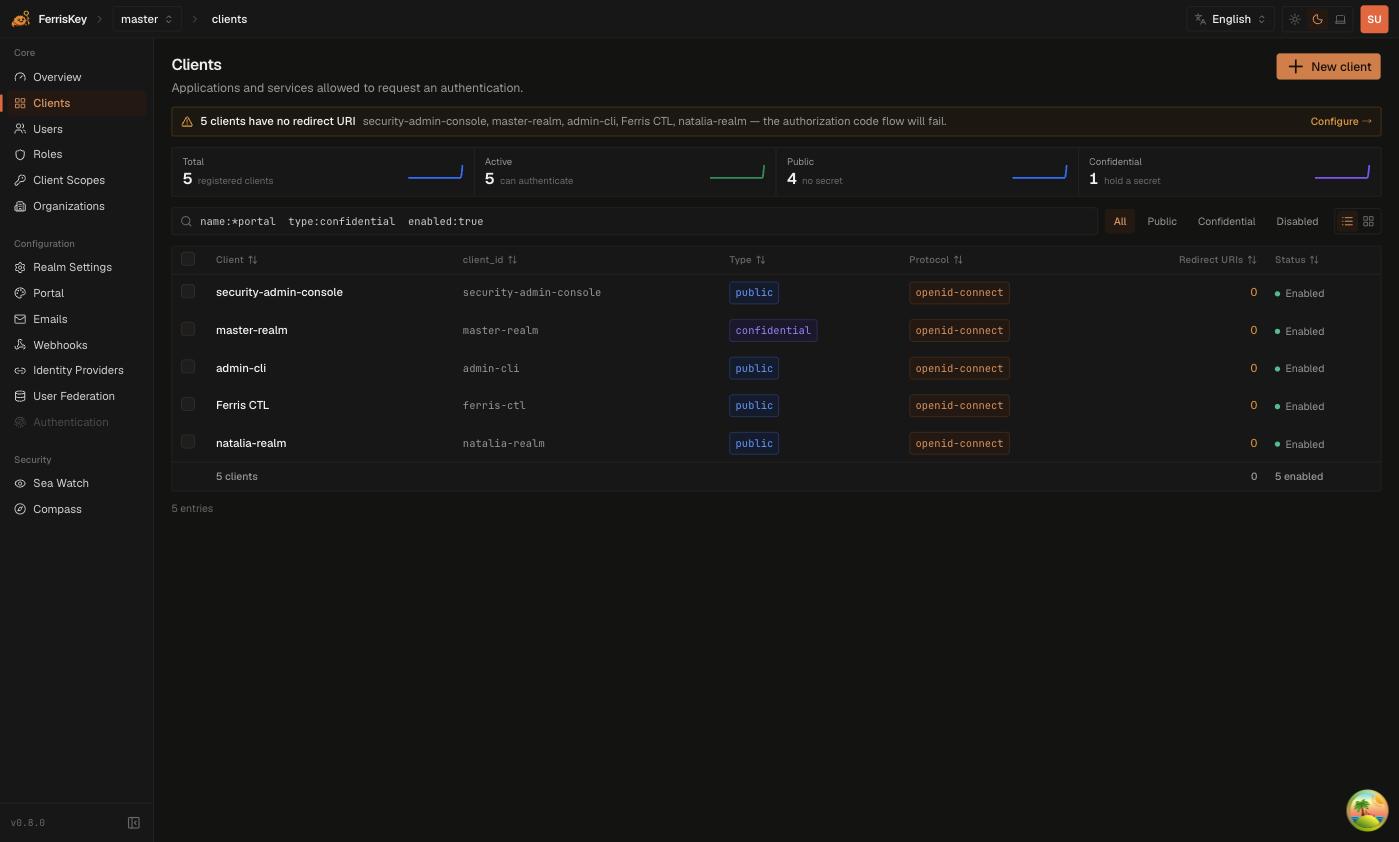Check the master-realm row checkbox
The width and height of the screenshot is (1399, 842).
[188, 329]
